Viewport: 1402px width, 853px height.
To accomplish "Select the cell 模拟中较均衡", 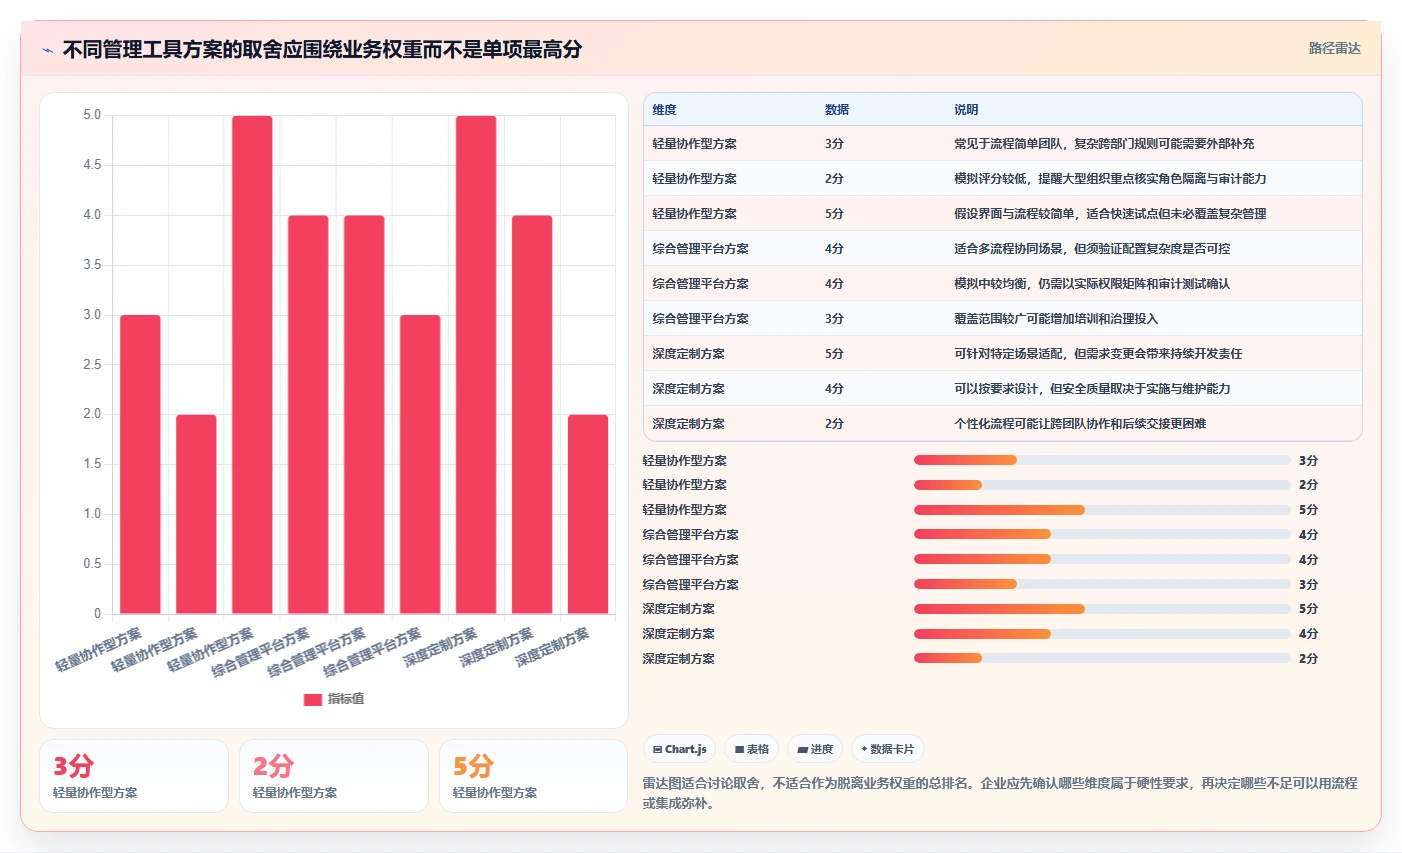I will point(1092,284).
